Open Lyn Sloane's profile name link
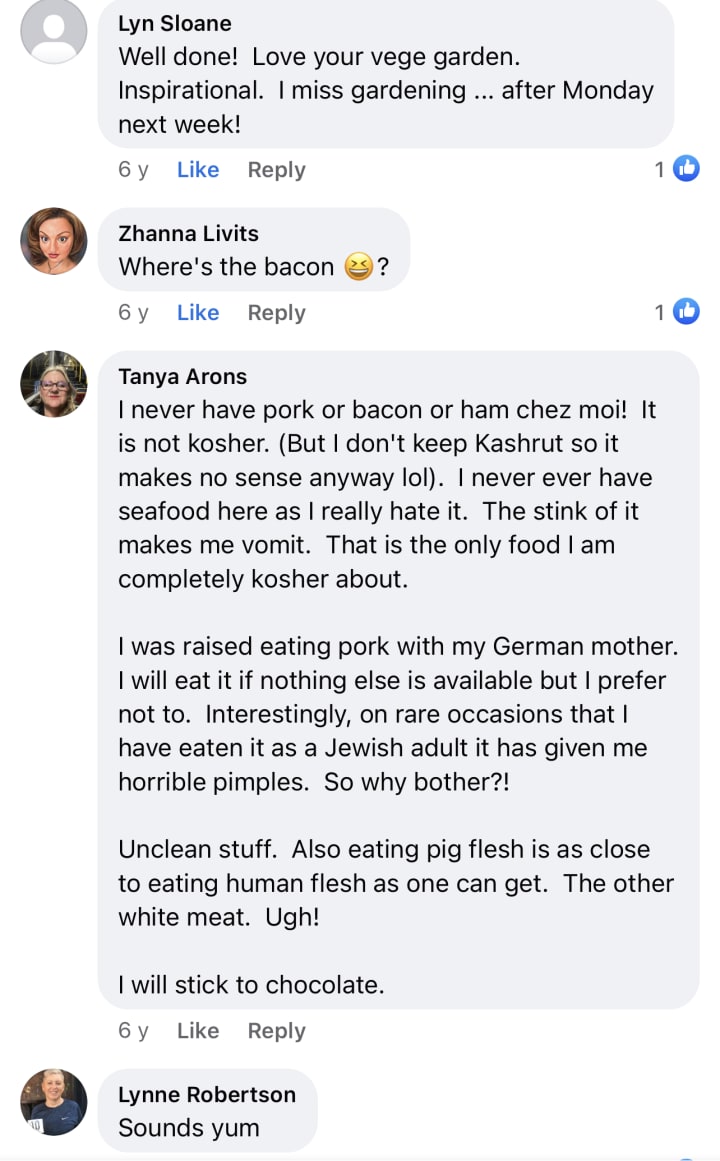Screen dimensions: 720x1161 click(x=175, y=23)
